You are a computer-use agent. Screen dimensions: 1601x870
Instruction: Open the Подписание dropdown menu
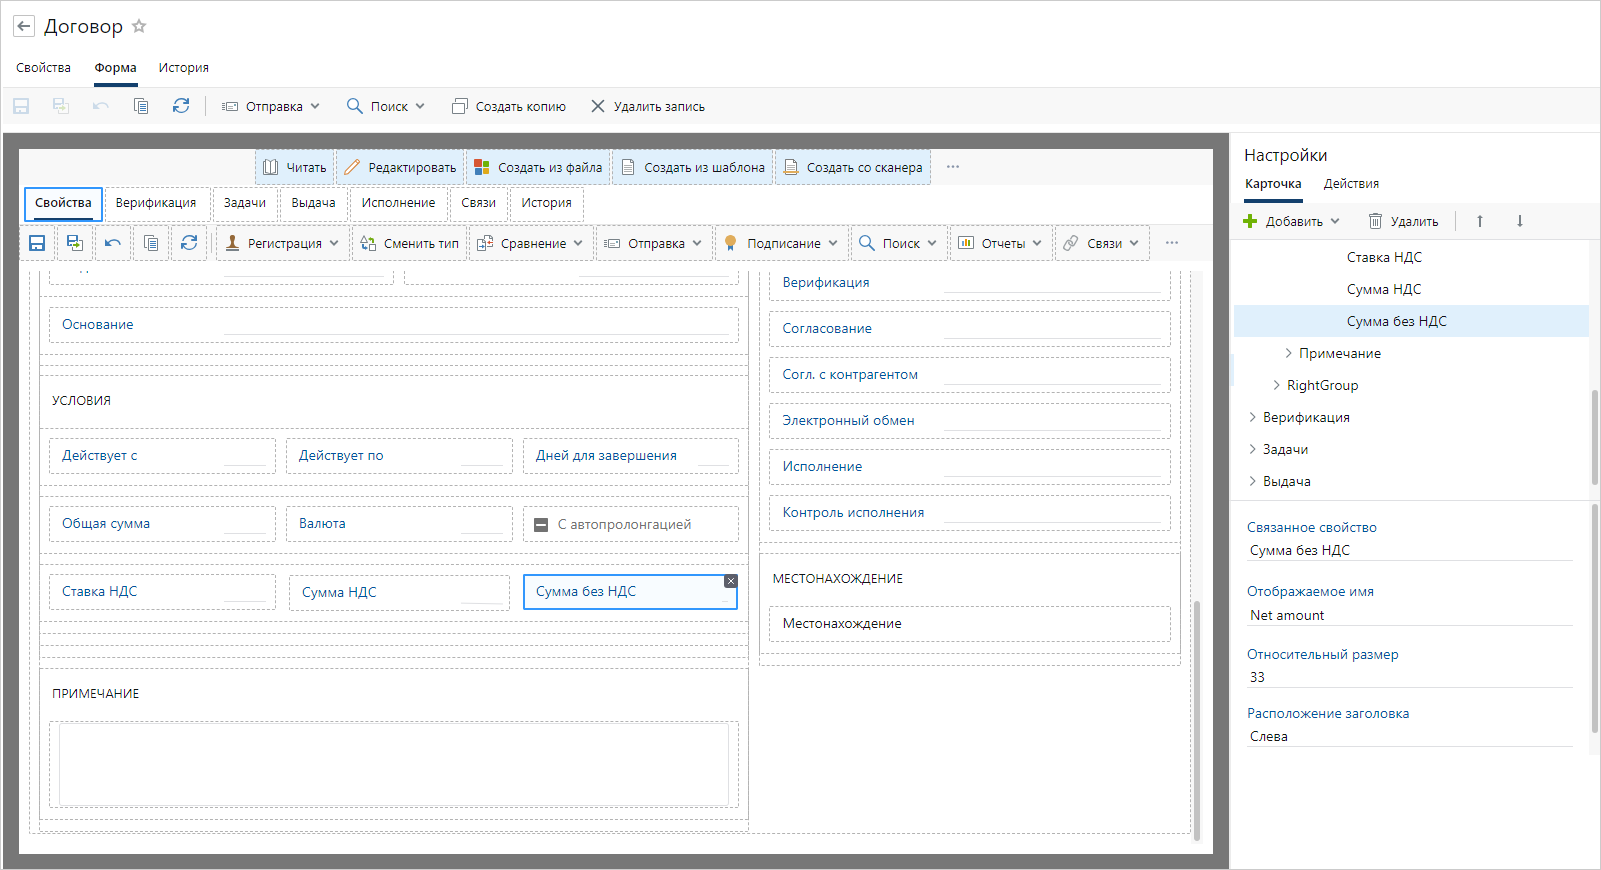click(782, 243)
